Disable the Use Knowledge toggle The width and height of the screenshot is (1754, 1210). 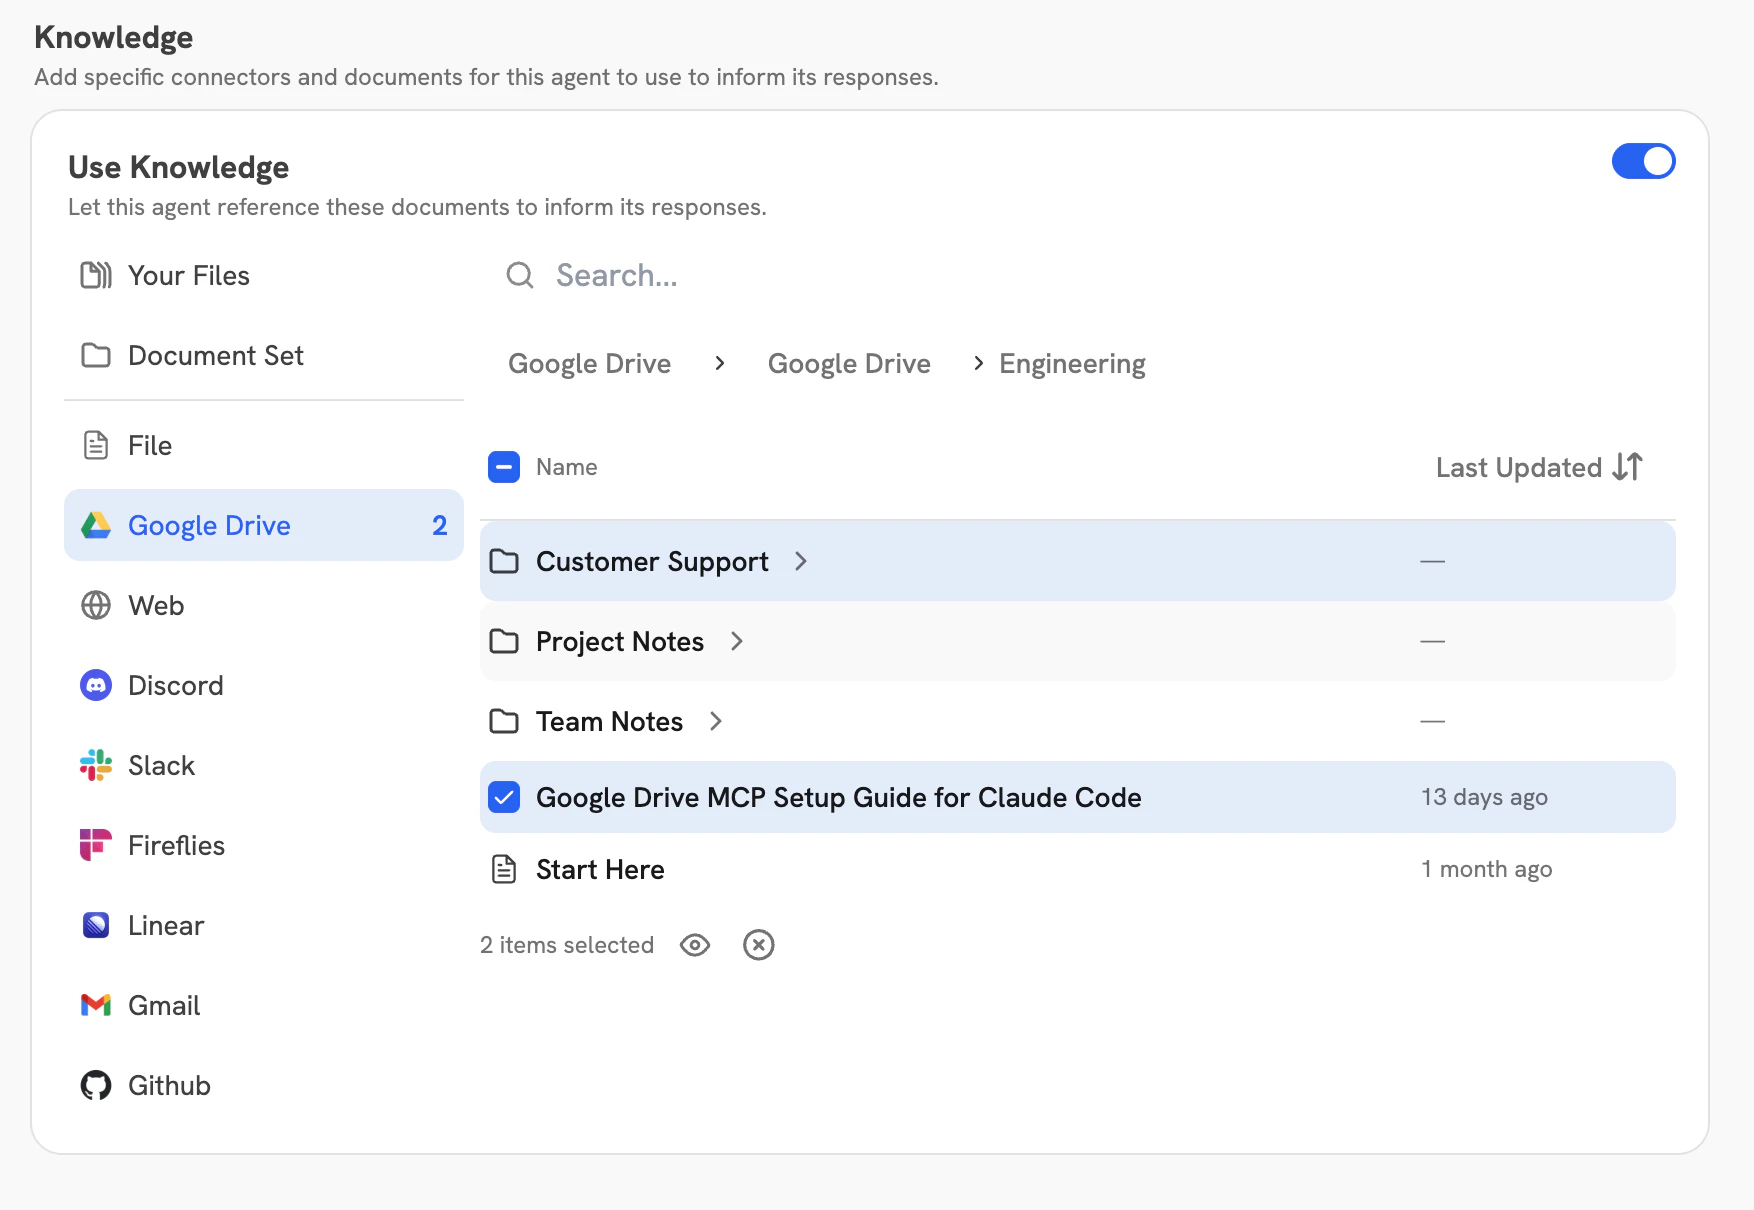click(x=1643, y=161)
